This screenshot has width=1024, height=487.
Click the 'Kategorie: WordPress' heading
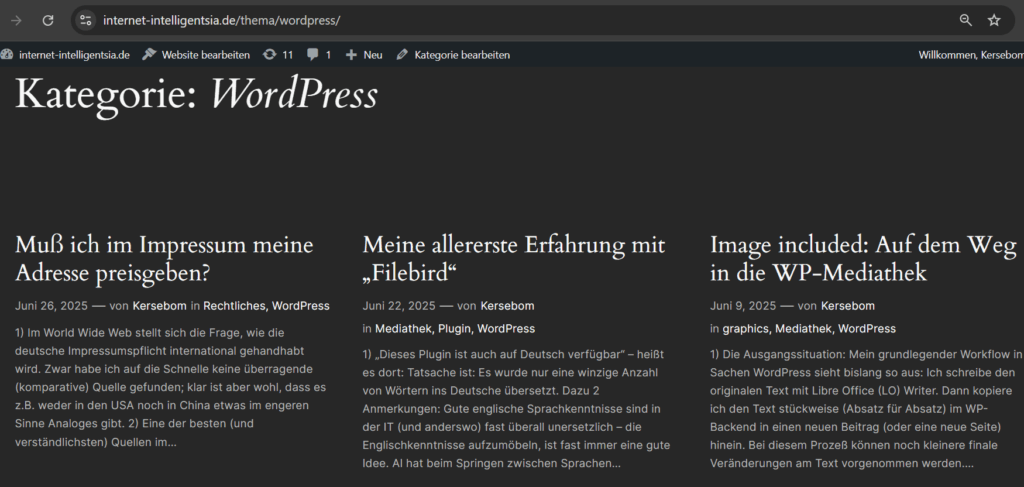[x=196, y=95]
